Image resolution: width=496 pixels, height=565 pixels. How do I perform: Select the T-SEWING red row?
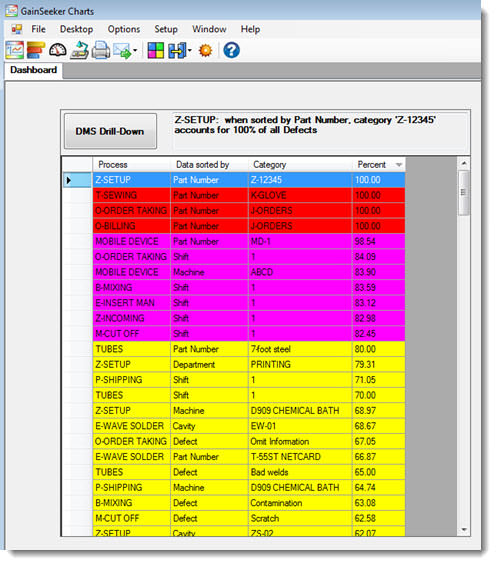click(249, 195)
